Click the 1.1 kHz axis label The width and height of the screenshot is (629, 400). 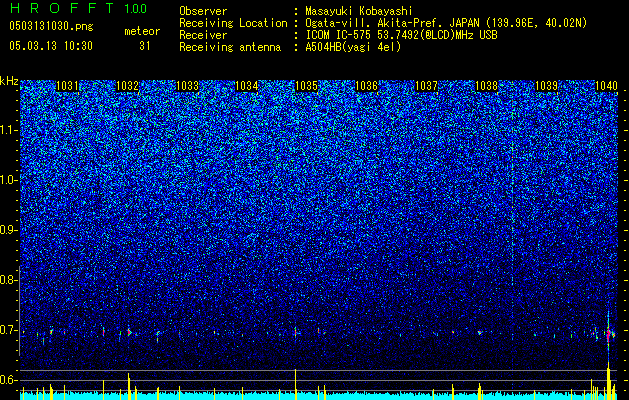pyautogui.click(x=8, y=130)
